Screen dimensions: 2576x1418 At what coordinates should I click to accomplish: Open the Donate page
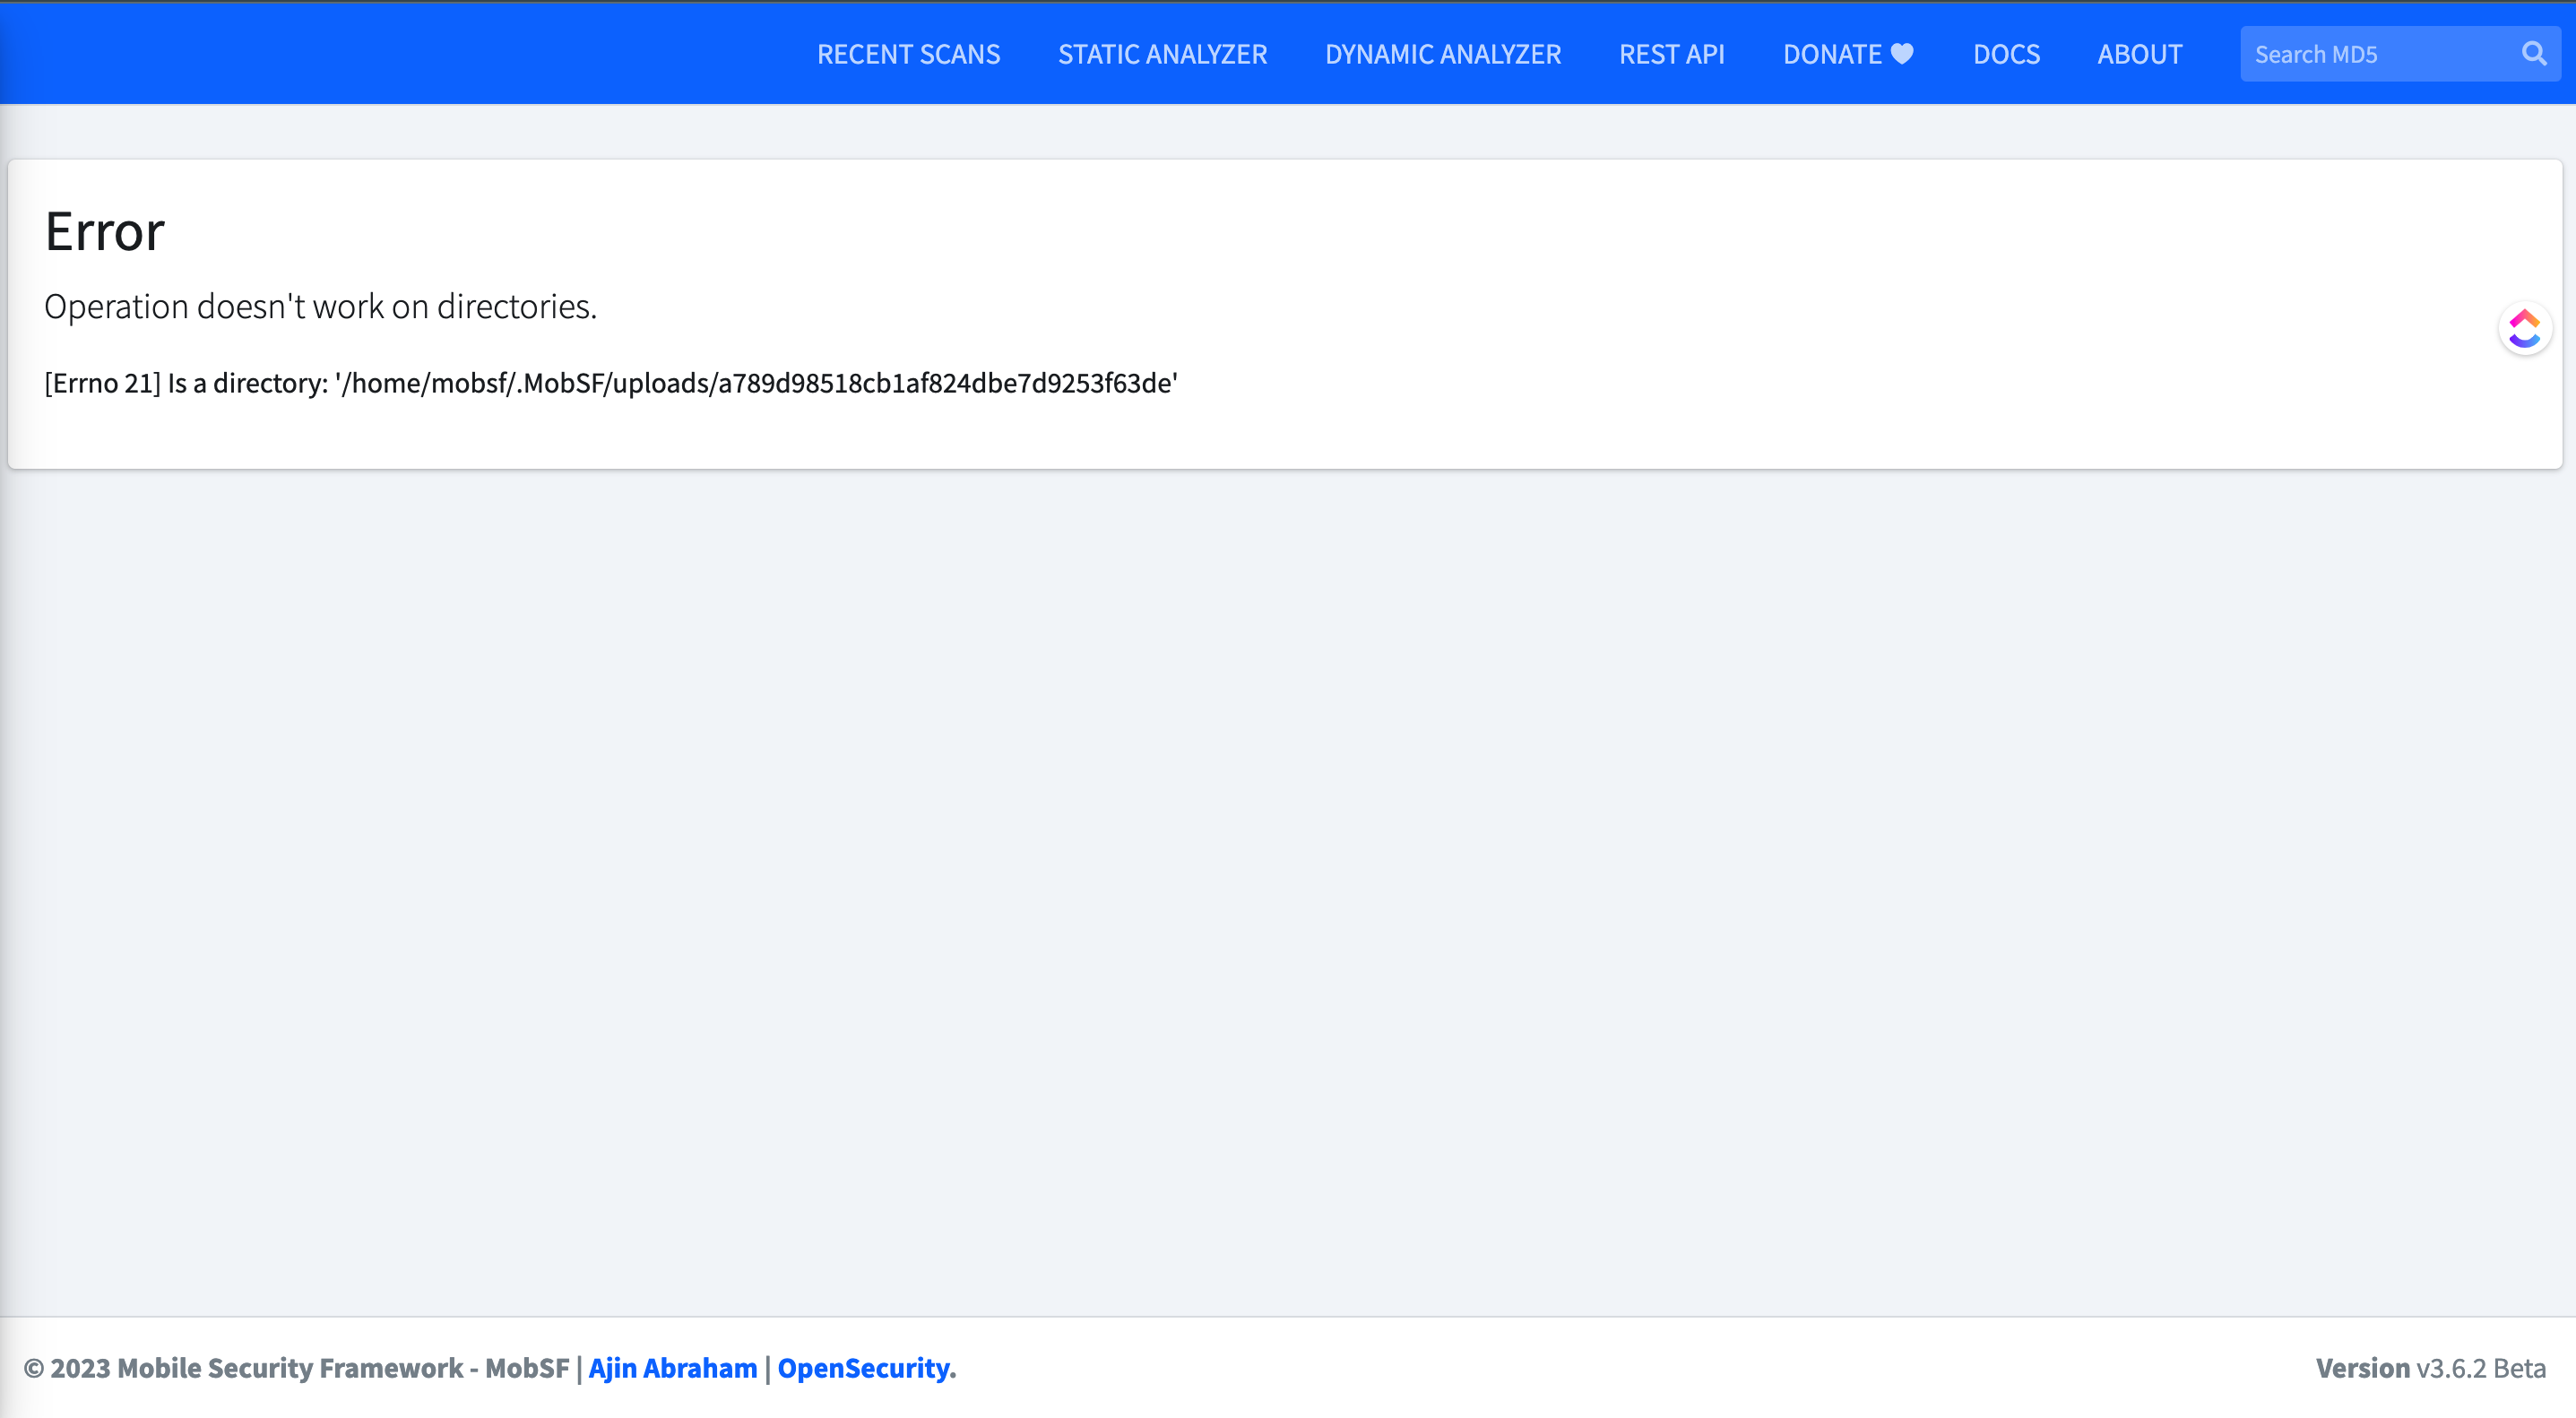click(1832, 54)
